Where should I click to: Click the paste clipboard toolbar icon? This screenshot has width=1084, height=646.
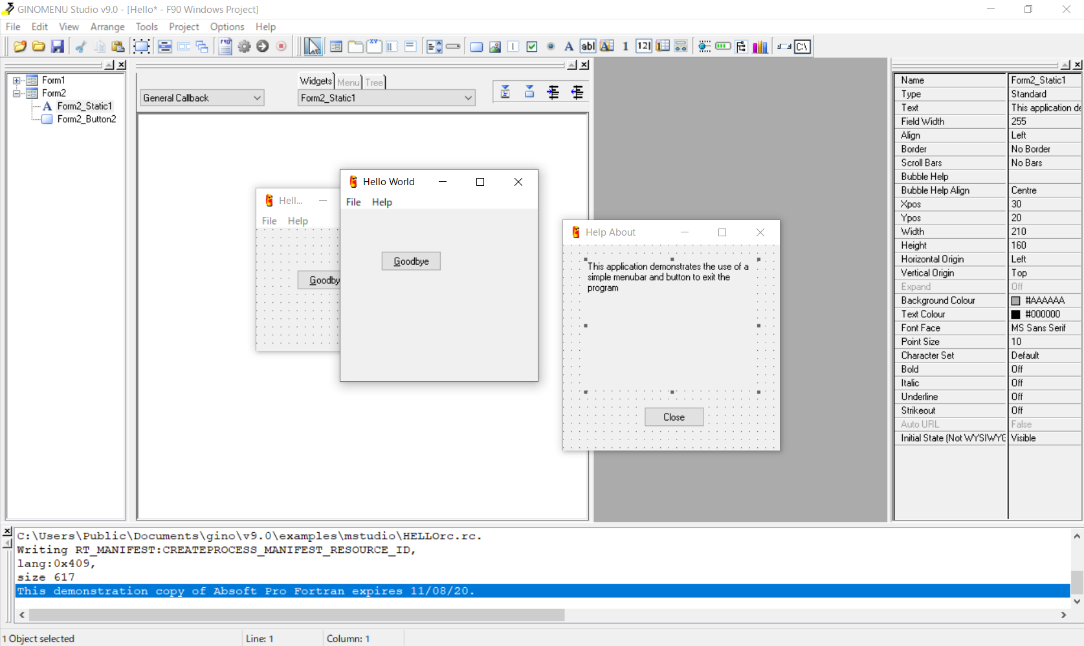point(118,46)
